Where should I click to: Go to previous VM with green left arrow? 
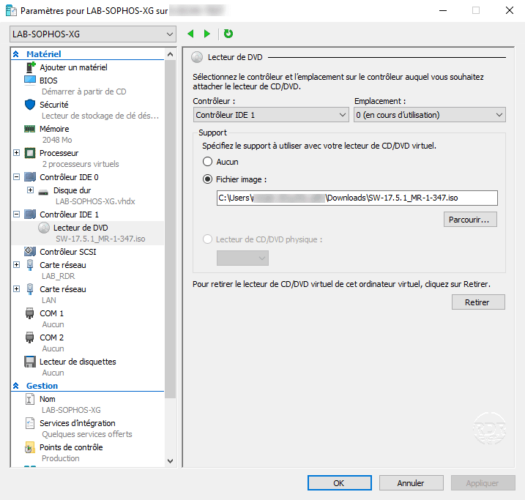pos(191,33)
